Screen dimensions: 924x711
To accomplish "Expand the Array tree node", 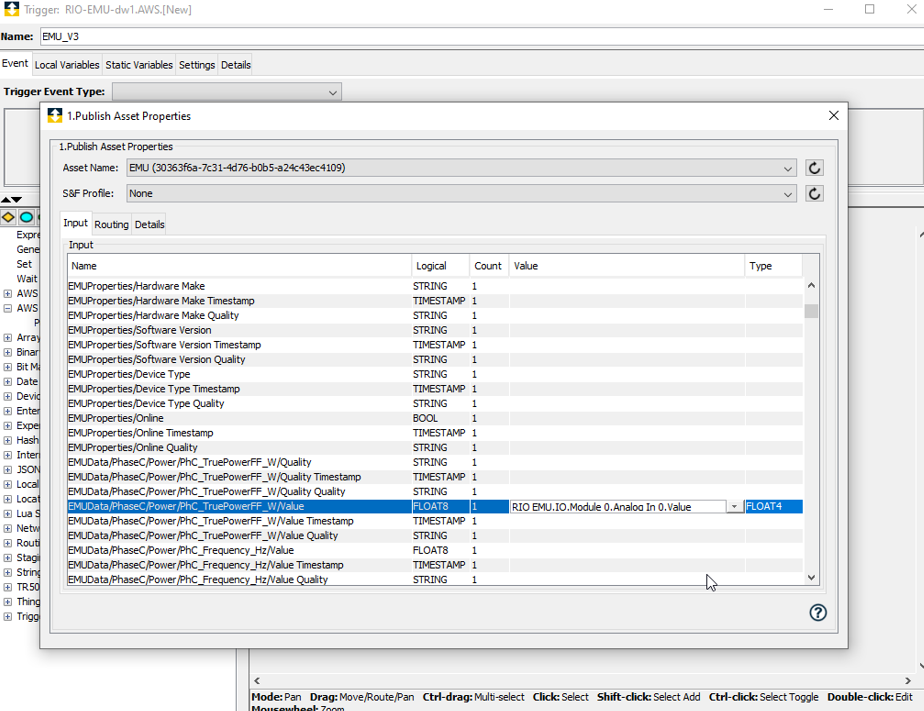I will click(8, 338).
